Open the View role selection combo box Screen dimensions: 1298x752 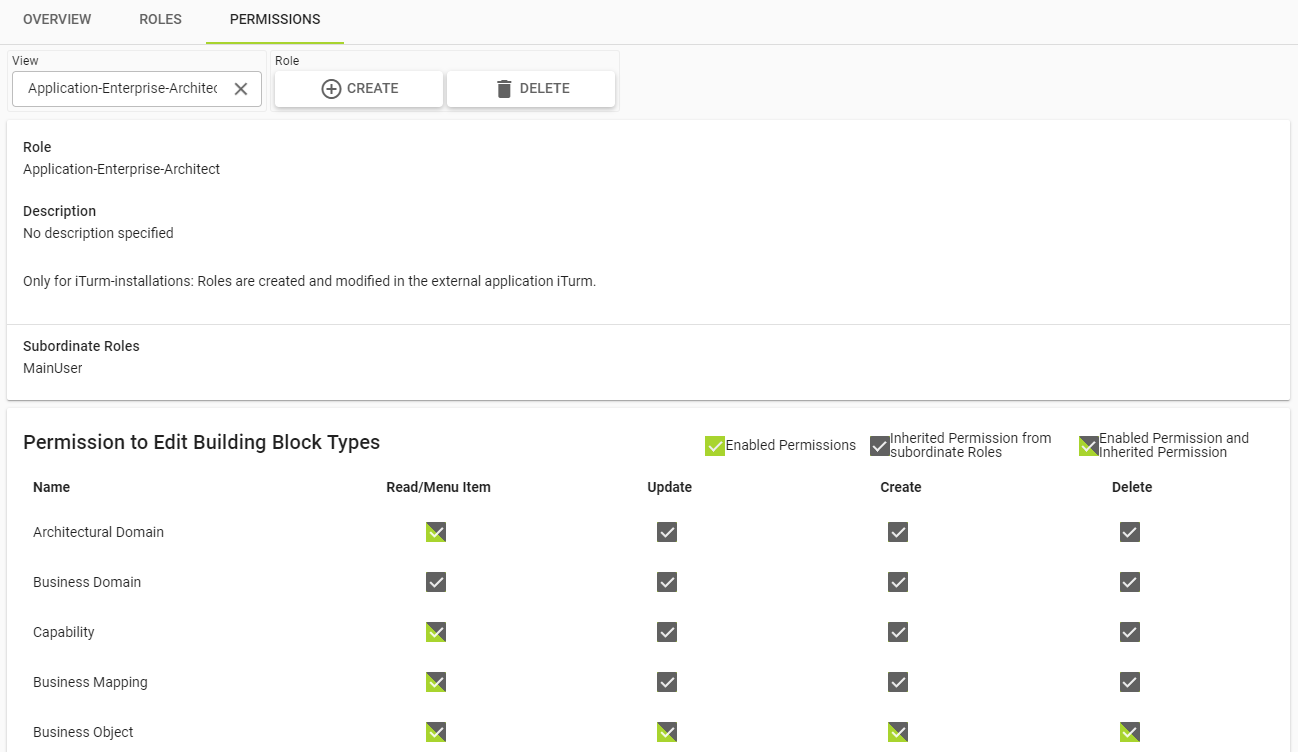122,89
